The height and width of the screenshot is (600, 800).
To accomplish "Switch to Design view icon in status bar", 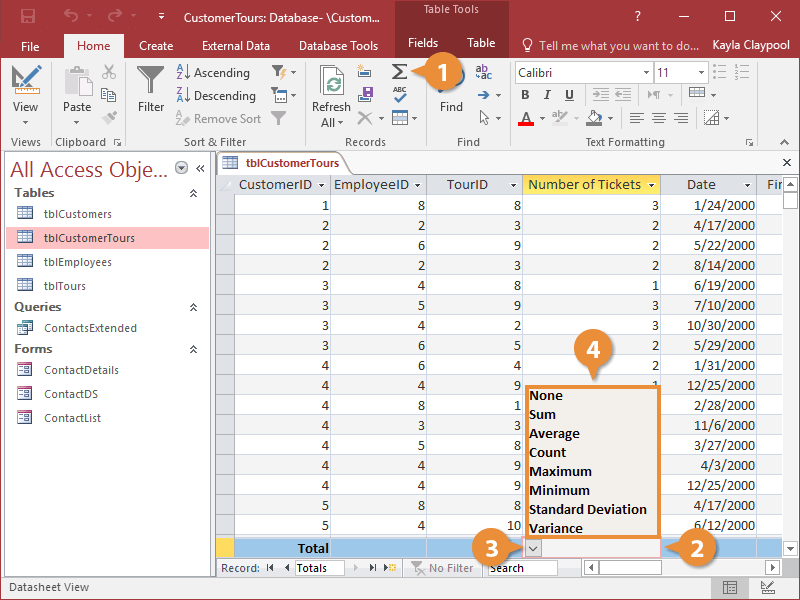I will coord(769,588).
